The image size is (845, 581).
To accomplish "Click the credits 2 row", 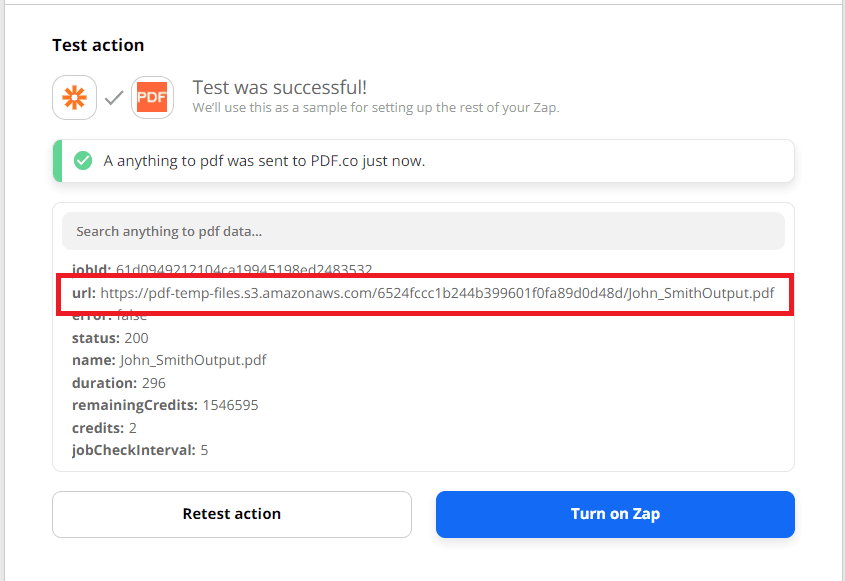I will point(104,428).
